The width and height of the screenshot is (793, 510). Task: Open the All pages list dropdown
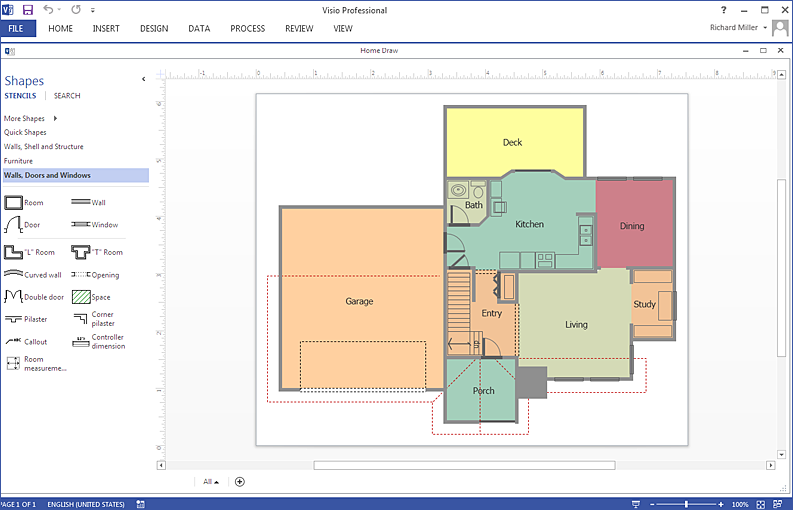211,482
